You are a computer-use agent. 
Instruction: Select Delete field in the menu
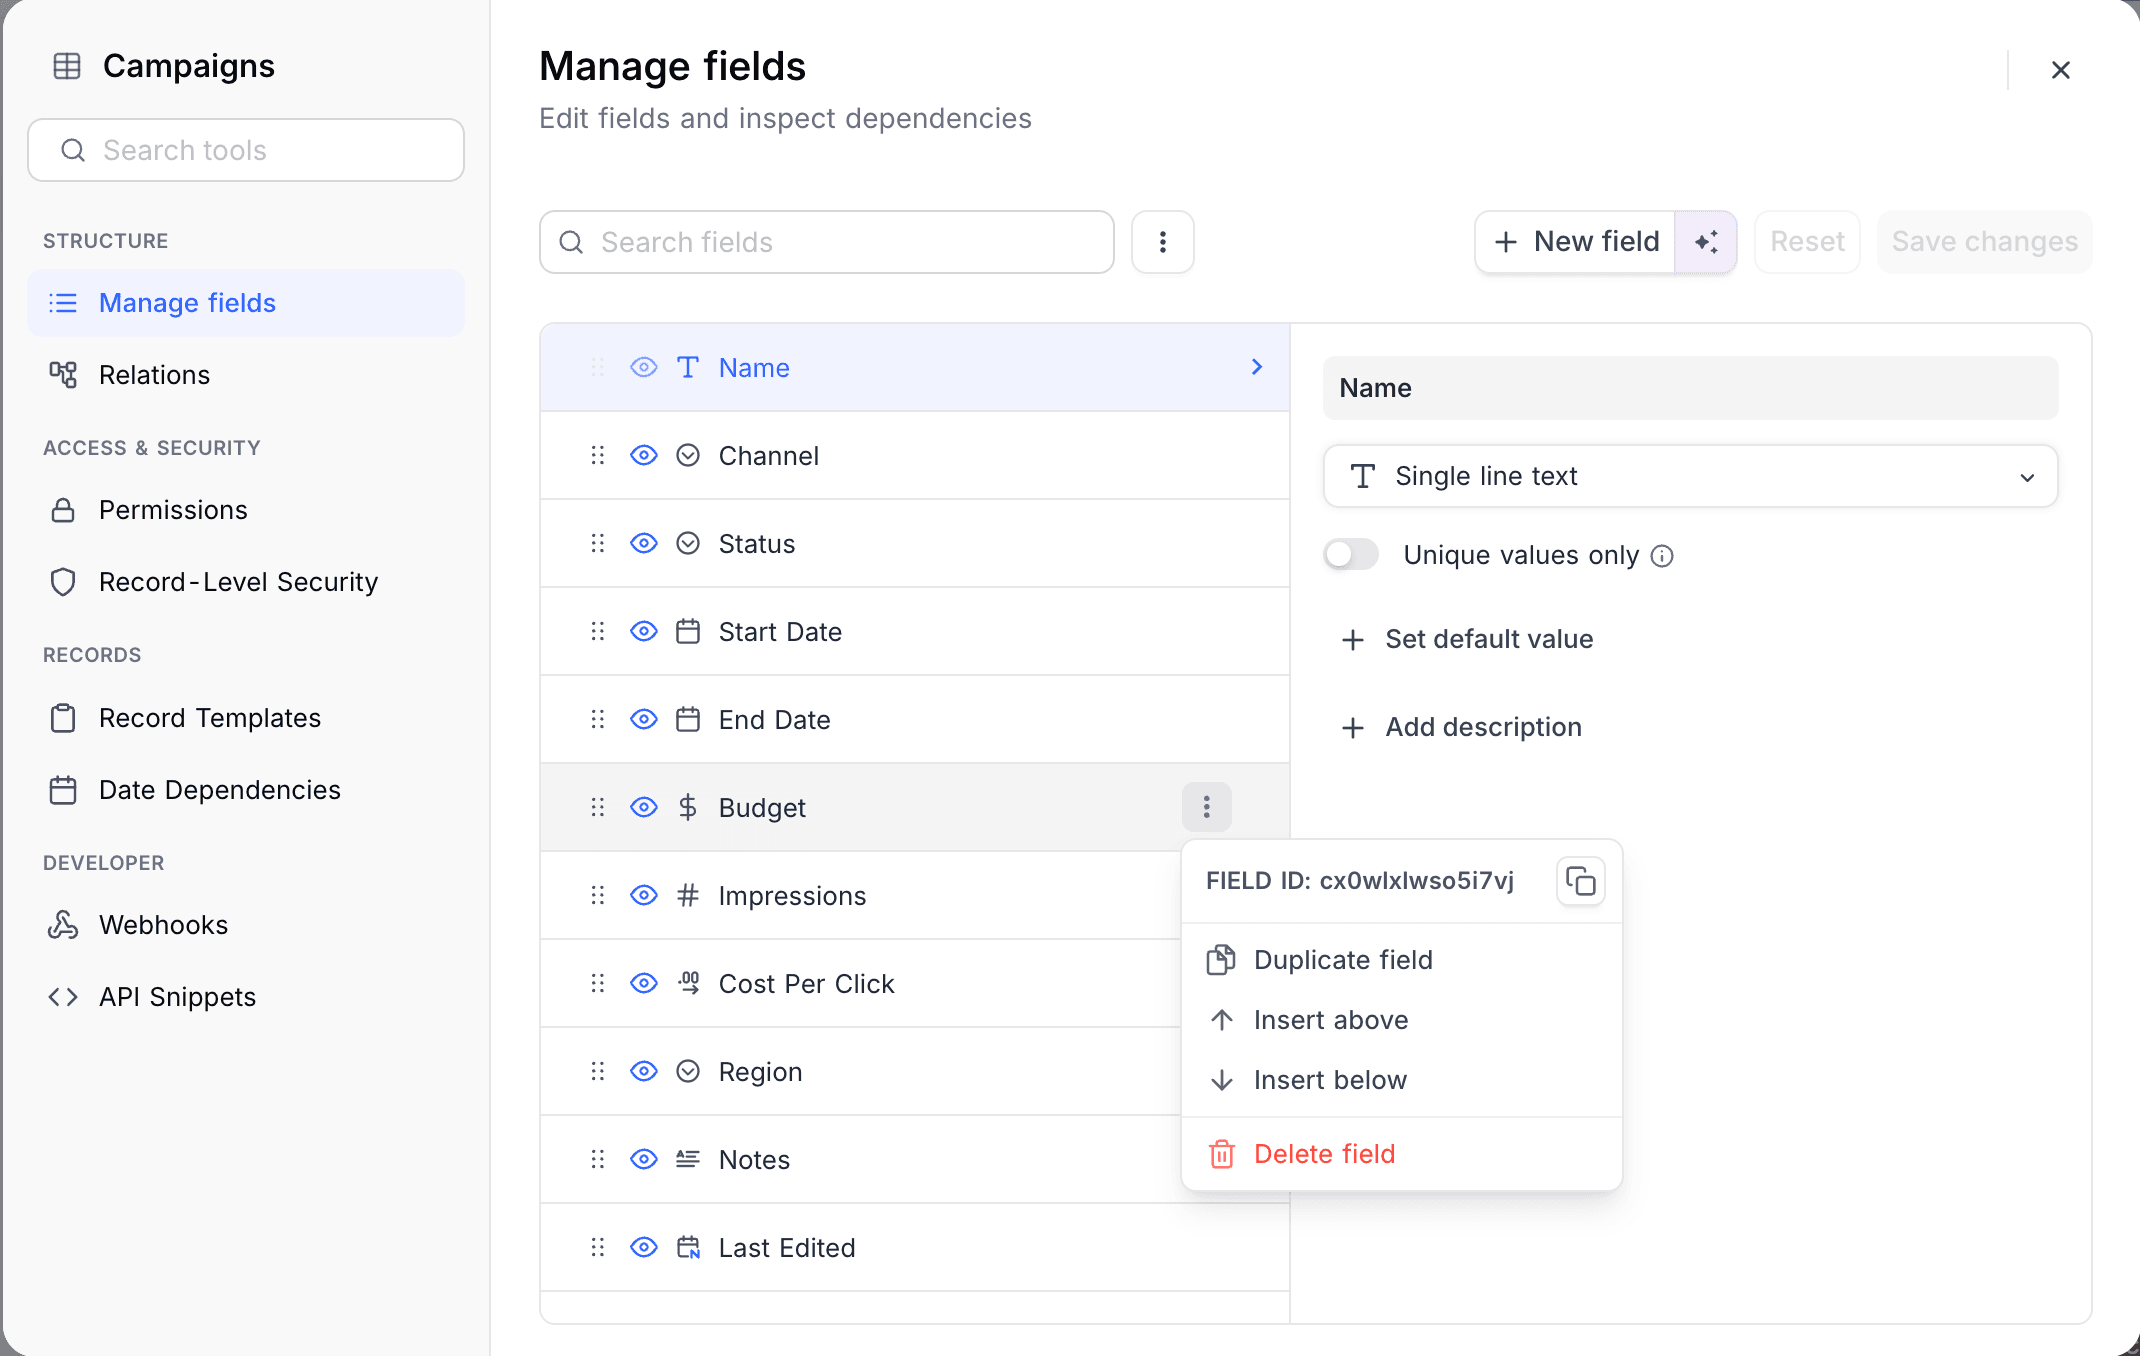pyautogui.click(x=1401, y=1154)
